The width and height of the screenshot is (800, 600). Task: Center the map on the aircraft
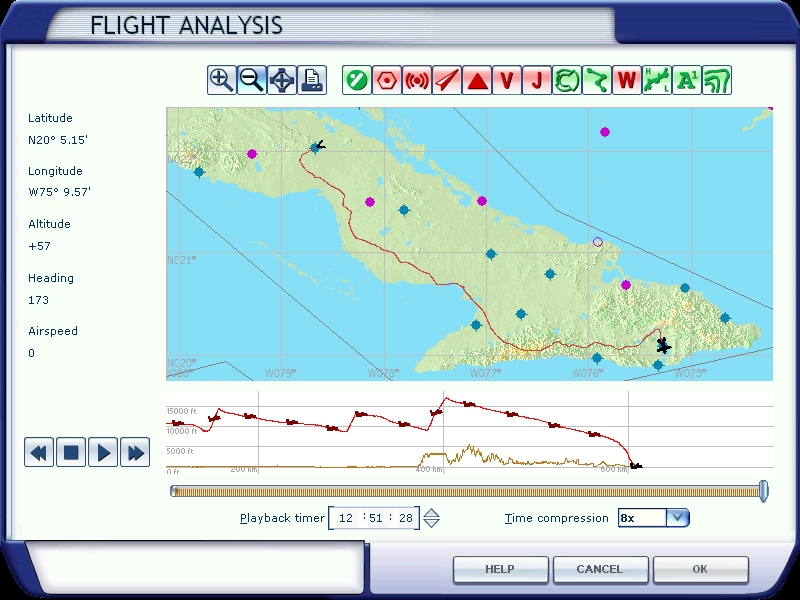282,80
